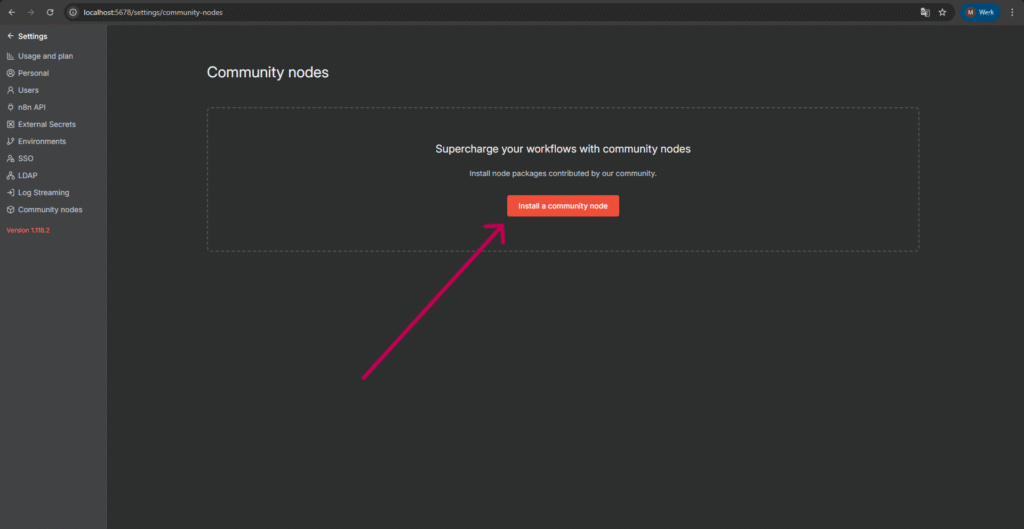Click the SSO key icon
Viewport: 1024px width, 529px height.
point(10,158)
